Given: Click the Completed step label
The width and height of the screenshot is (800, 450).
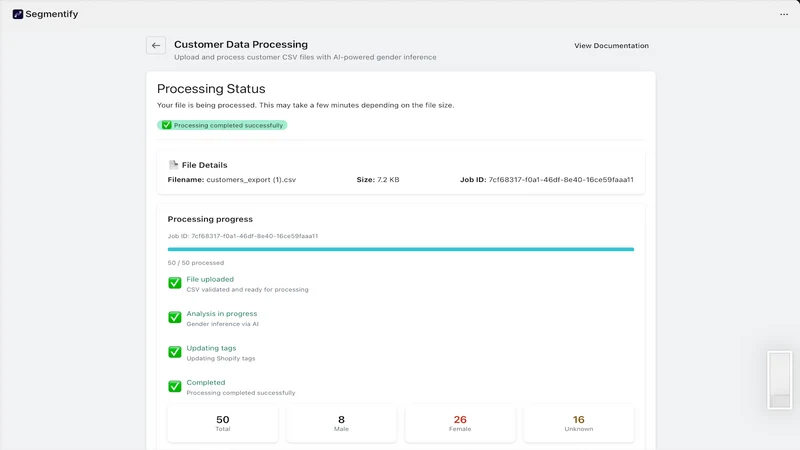Looking at the screenshot, I should coord(206,382).
